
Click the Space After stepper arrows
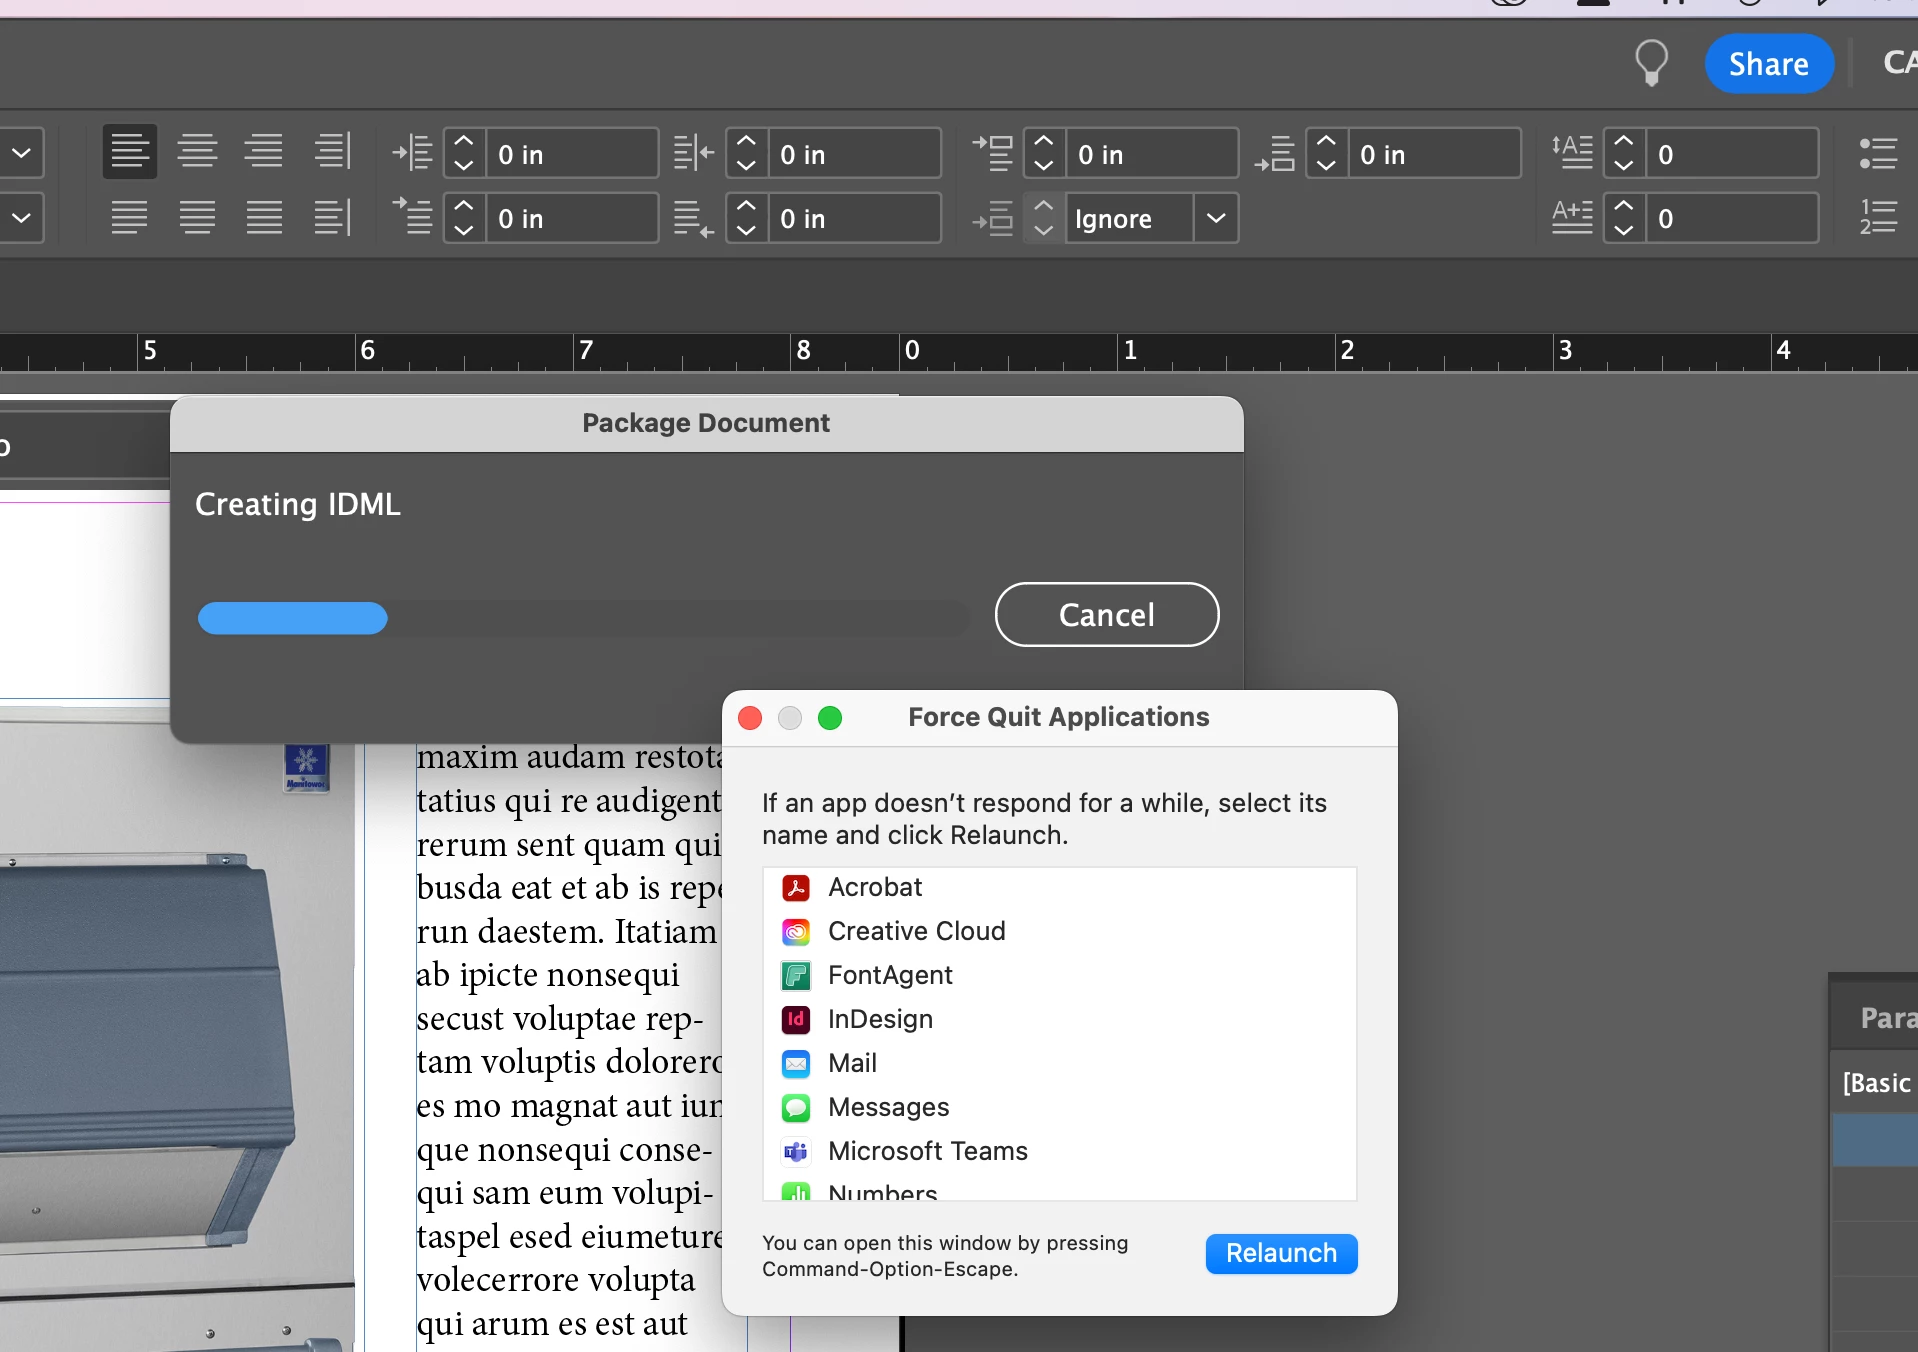click(1326, 153)
